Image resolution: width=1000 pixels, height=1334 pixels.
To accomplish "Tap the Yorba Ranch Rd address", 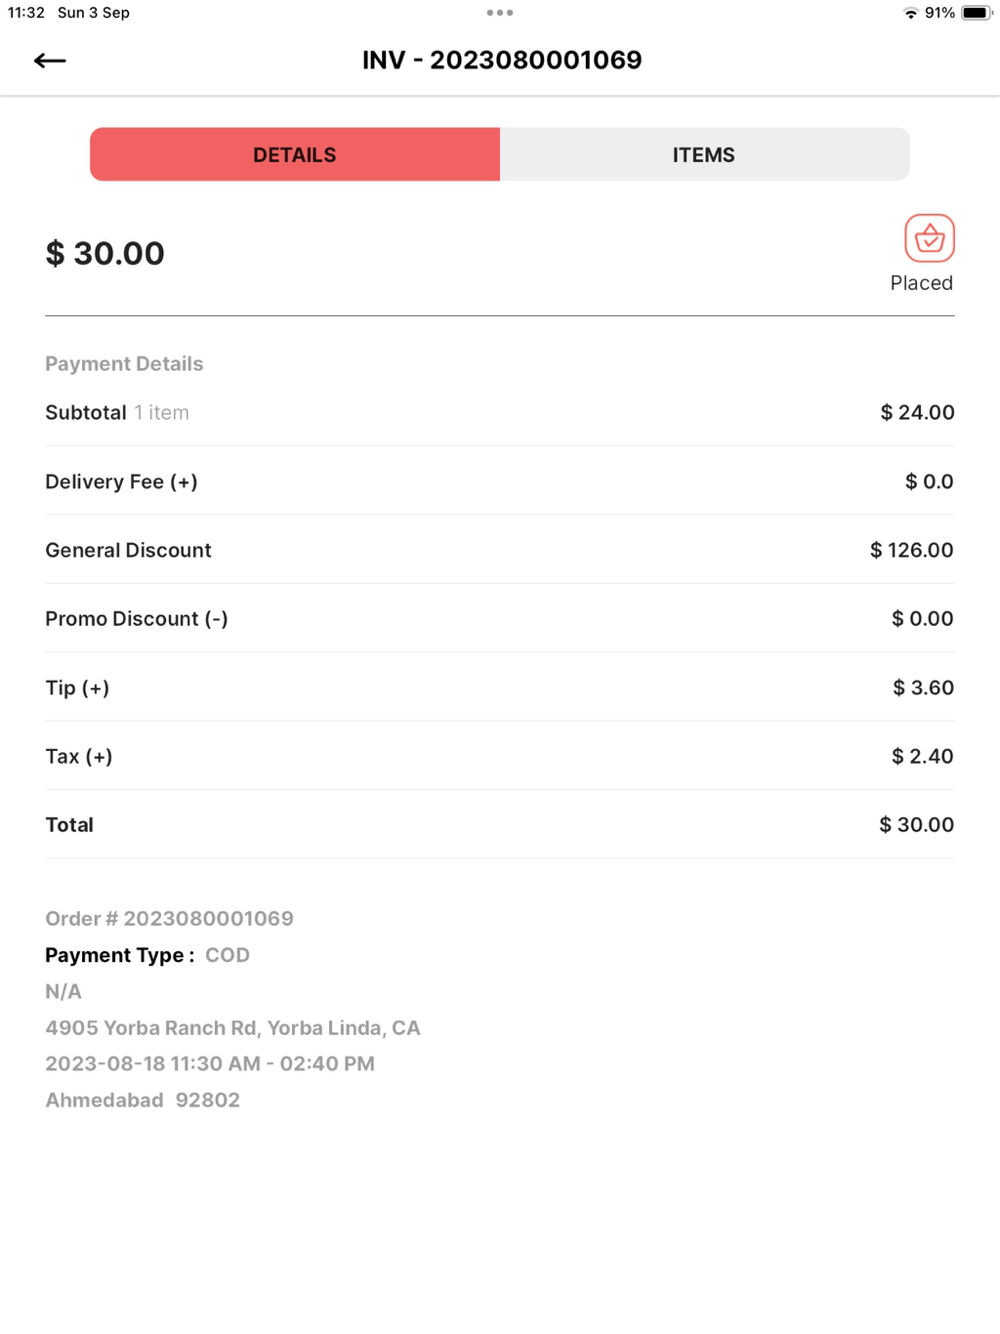I will (x=232, y=1028).
